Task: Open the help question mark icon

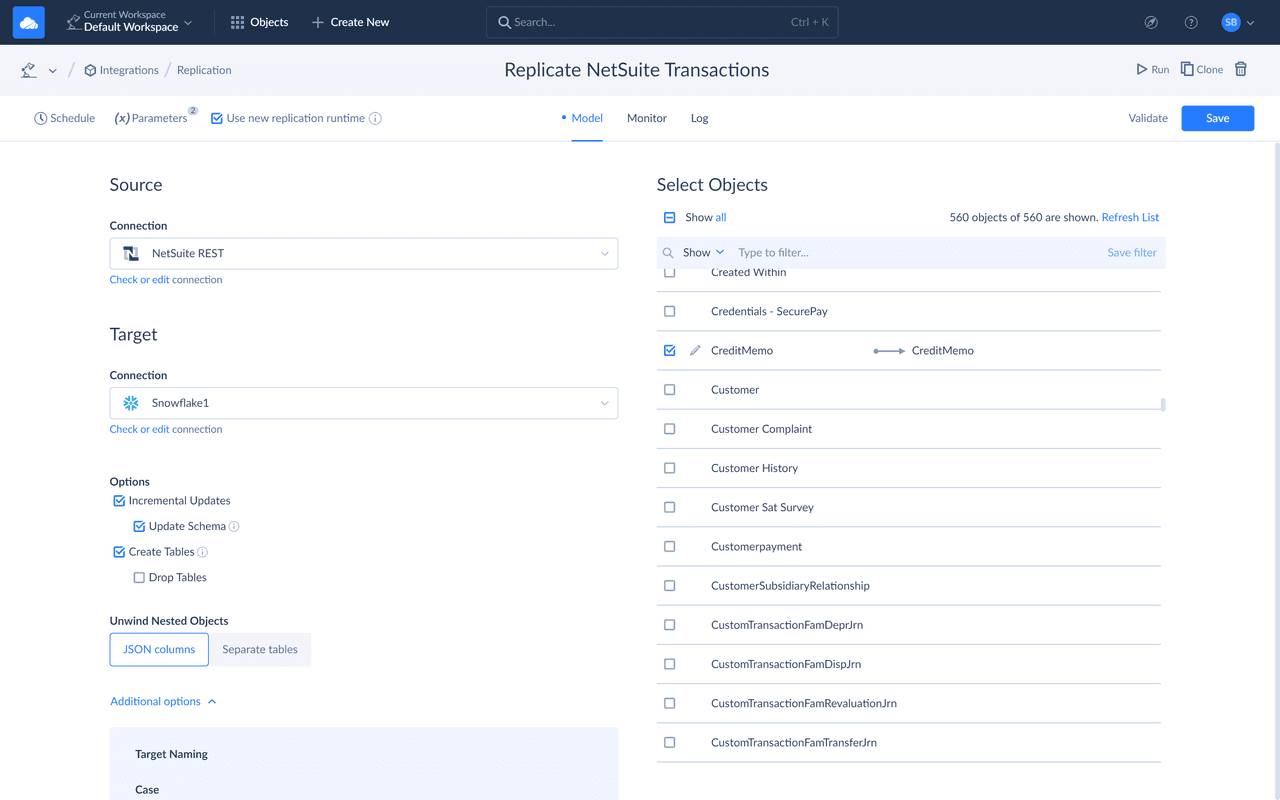Action: click(x=1191, y=22)
